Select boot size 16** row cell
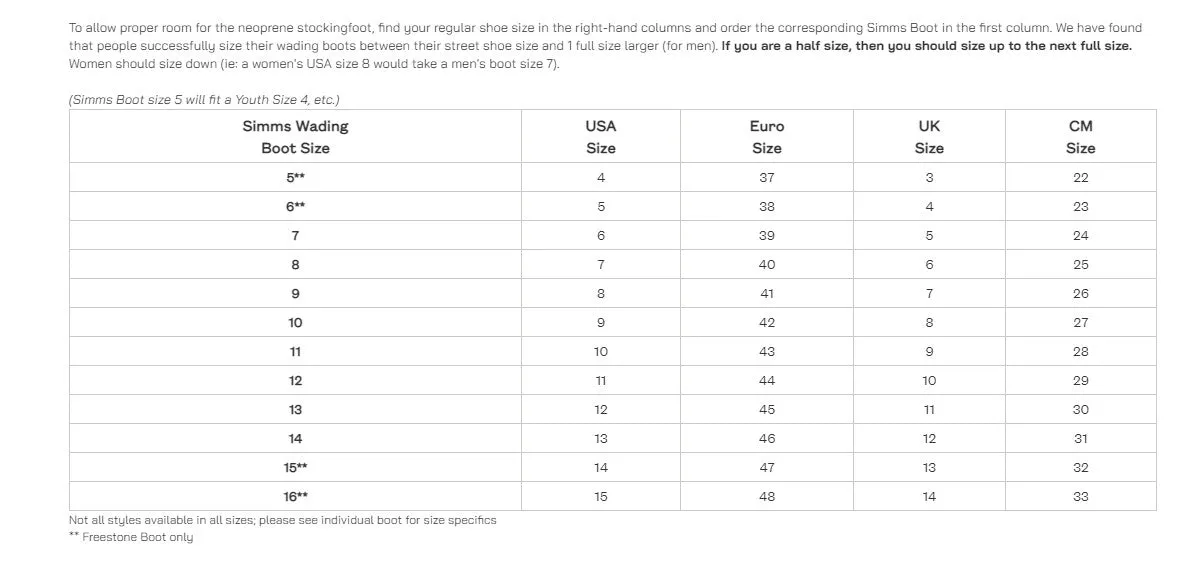The width and height of the screenshot is (1189, 586). [x=295, y=497]
